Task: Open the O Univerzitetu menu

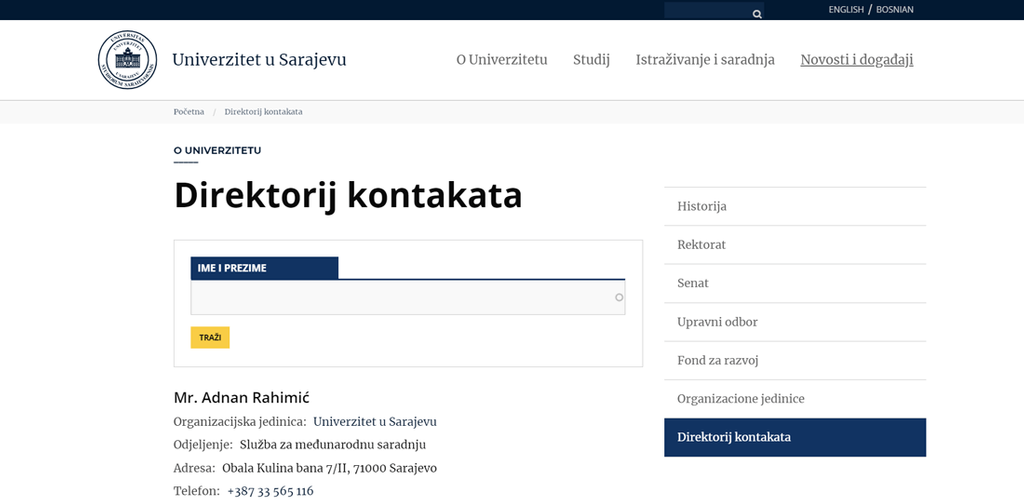Action: (502, 59)
